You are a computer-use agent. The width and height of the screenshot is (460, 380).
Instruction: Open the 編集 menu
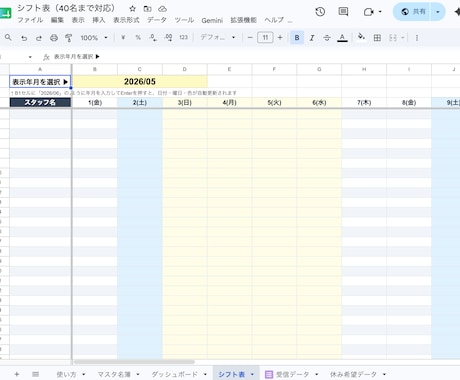pyautogui.click(x=57, y=20)
